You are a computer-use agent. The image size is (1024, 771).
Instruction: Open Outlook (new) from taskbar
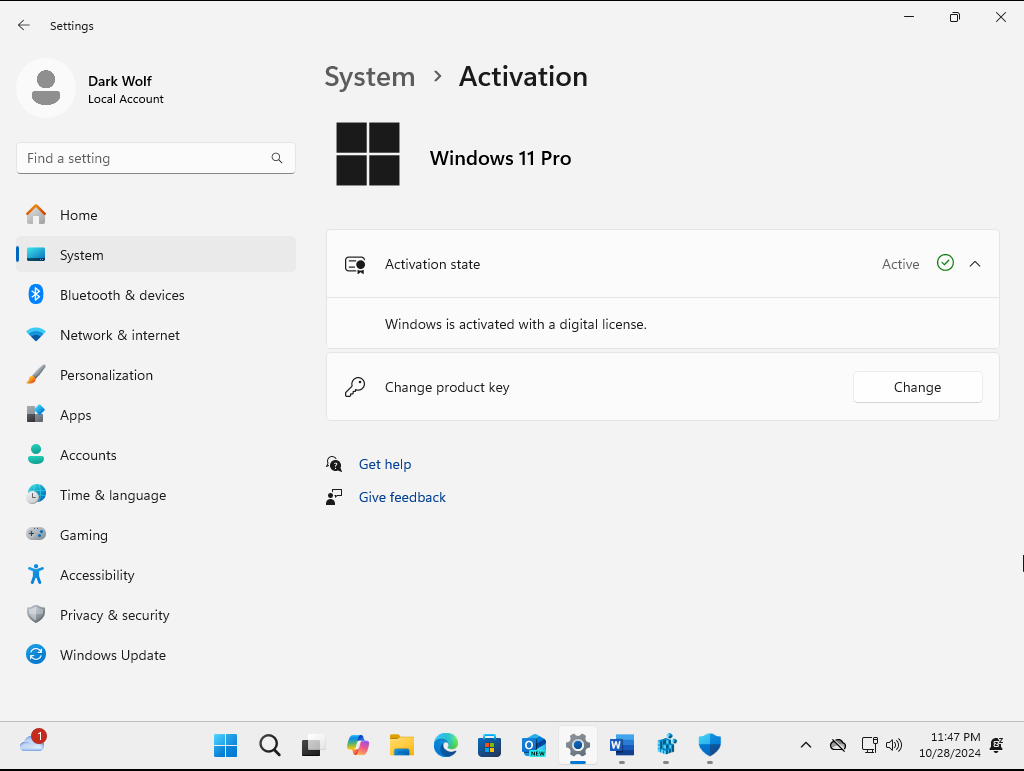534,745
